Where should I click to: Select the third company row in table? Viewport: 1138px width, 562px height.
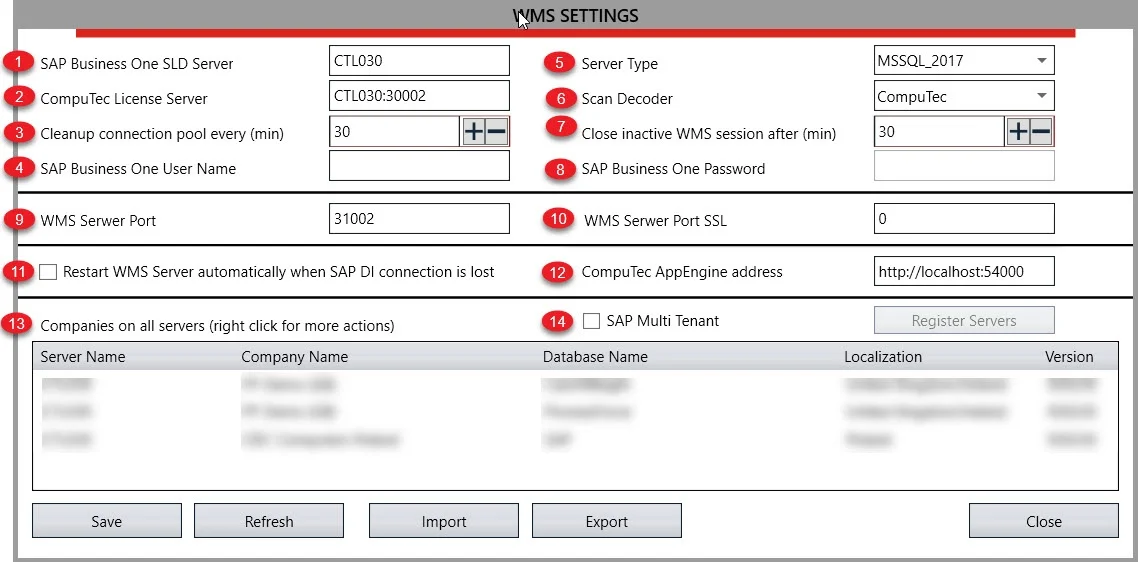[x=575, y=439]
